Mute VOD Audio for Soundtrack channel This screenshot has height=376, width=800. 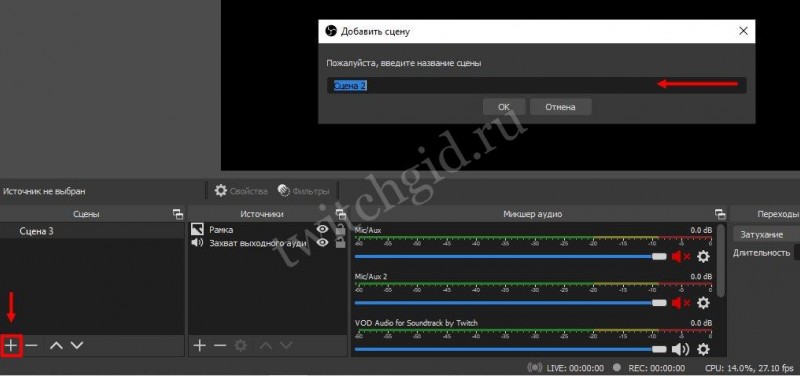(x=680, y=349)
